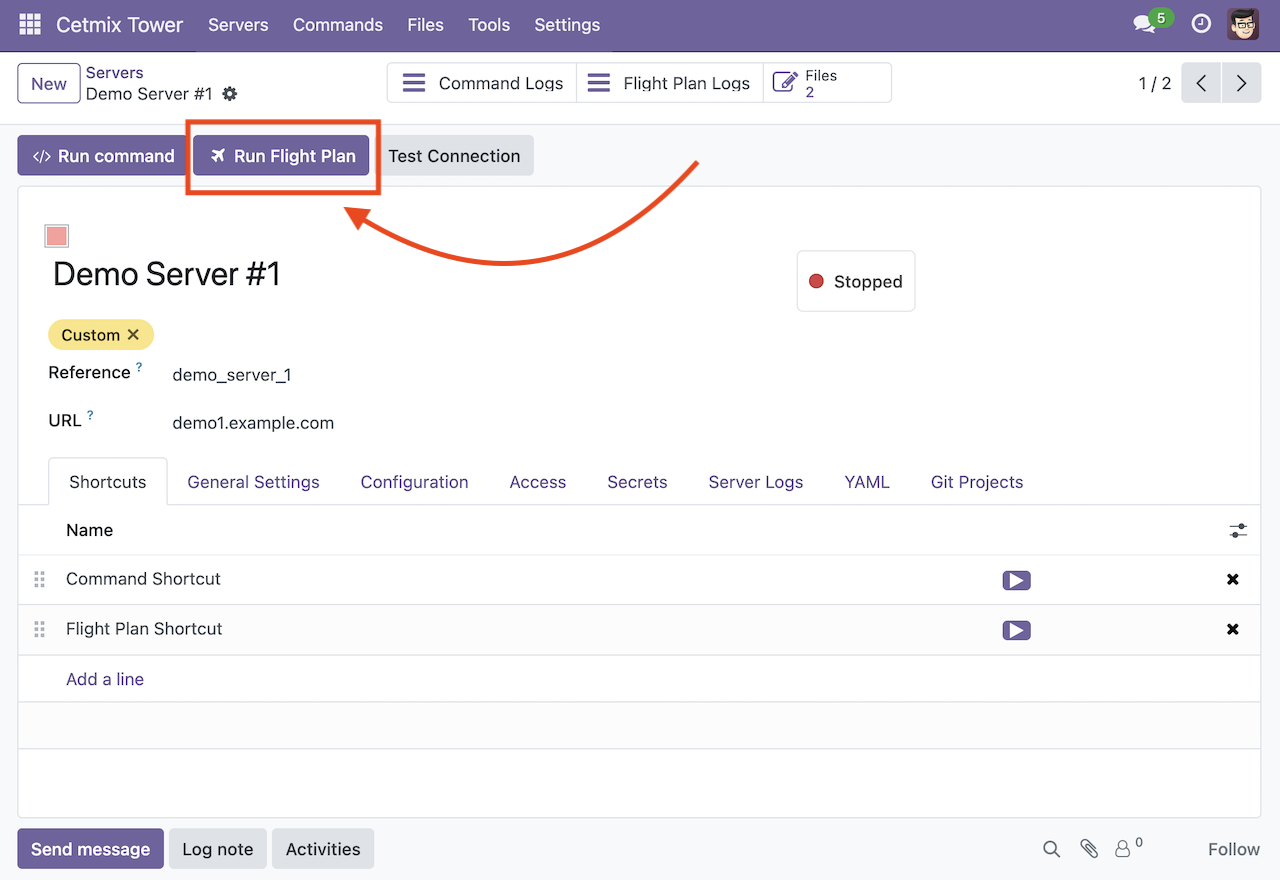Open the chat messages icon with badge

coord(1145,25)
